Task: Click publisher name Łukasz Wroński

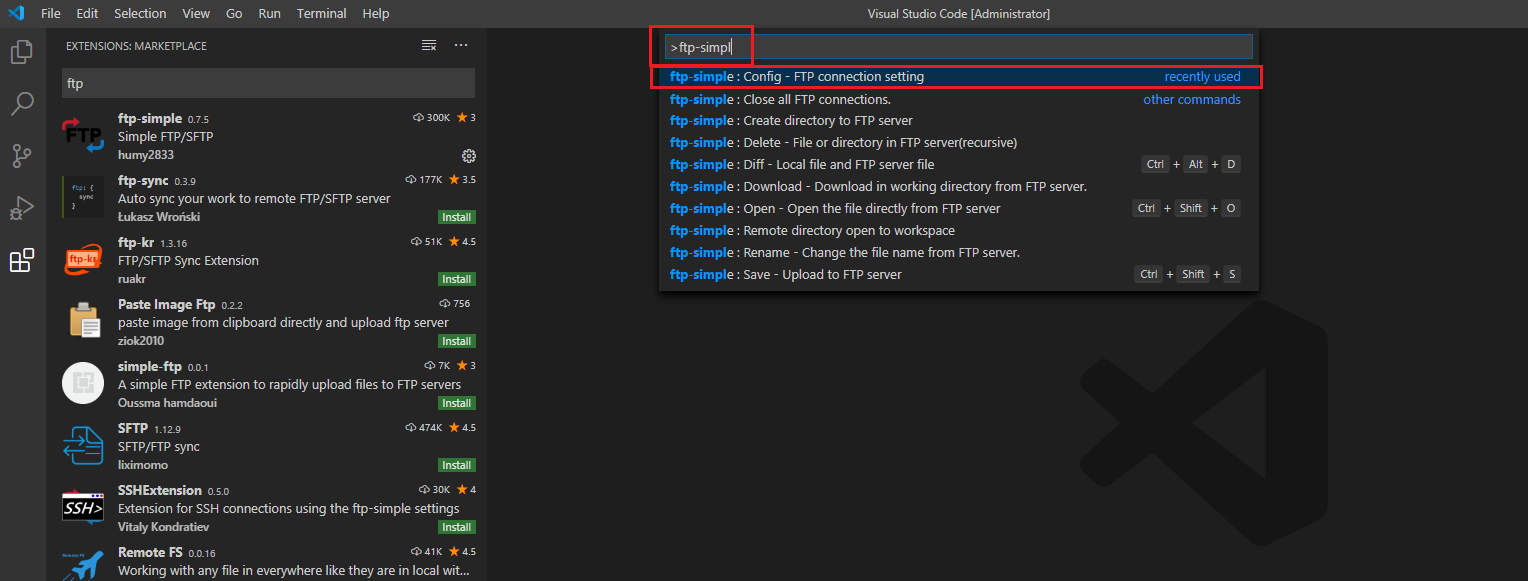Action: [160, 217]
